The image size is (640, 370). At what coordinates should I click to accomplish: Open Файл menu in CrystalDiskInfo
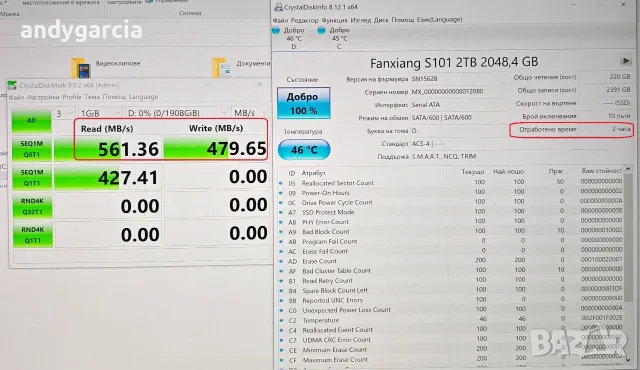[x=280, y=20]
